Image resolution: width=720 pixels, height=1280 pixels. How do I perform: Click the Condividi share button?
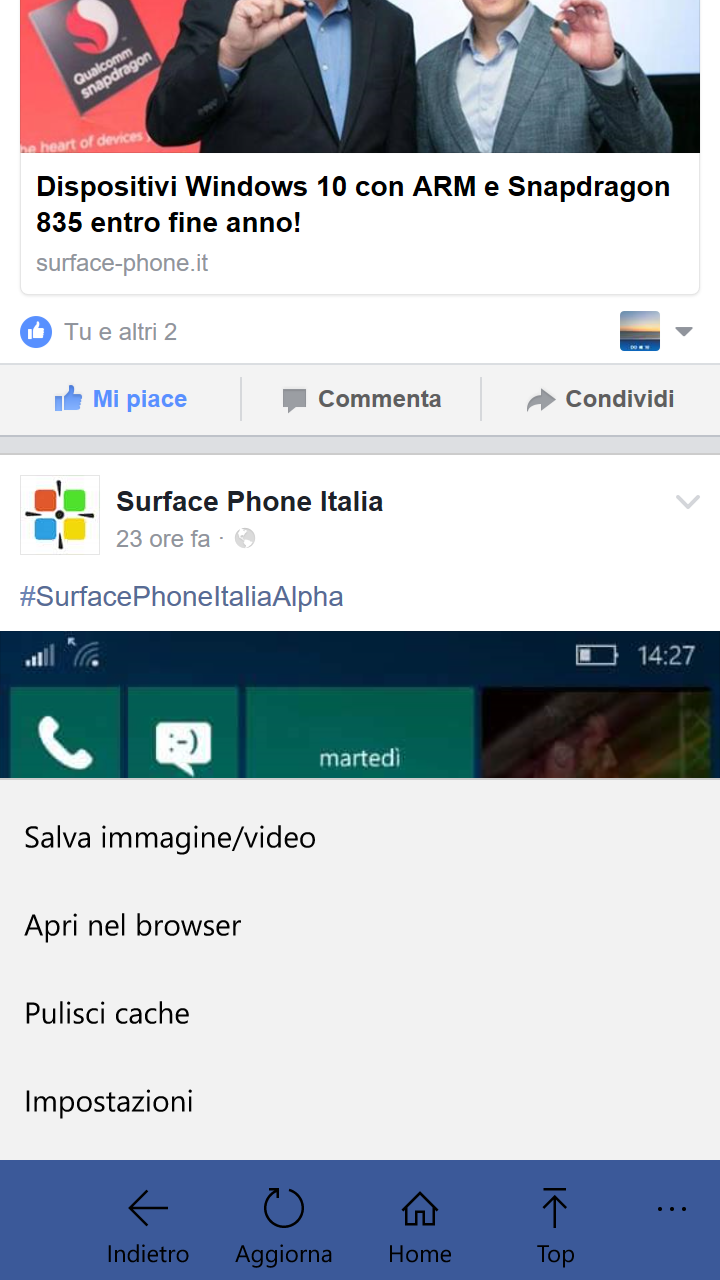pos(601,399)
